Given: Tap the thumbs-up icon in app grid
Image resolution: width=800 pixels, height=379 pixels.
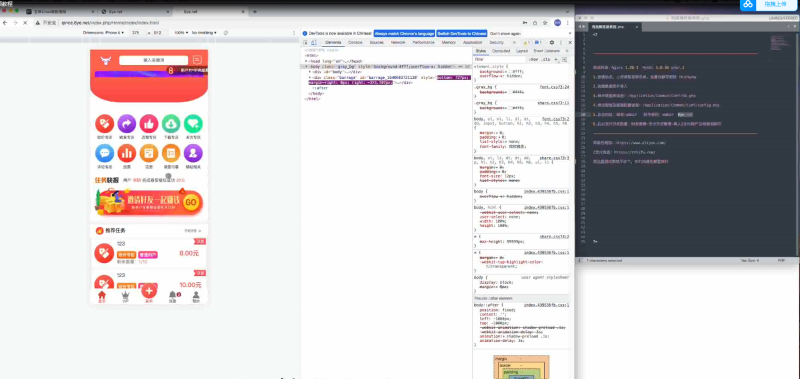Looking at the screenshot, I should [149, 124].
